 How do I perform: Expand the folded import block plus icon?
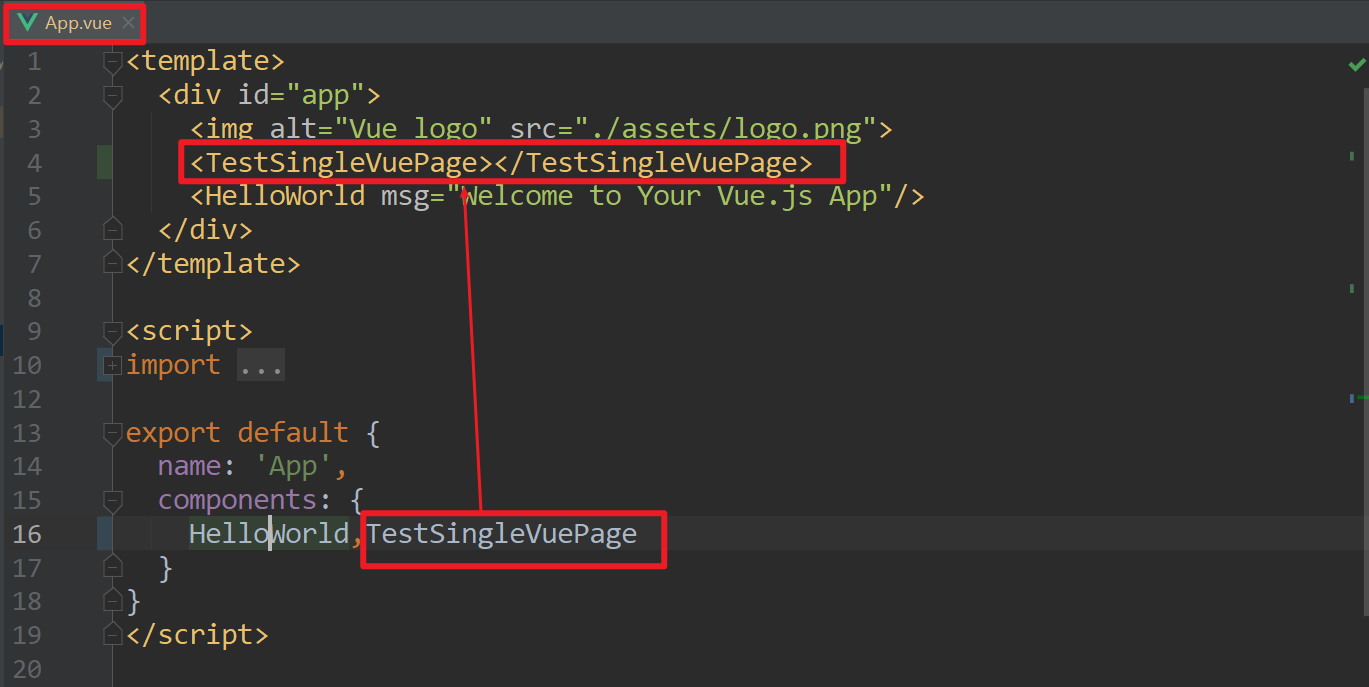pos(112,365)
